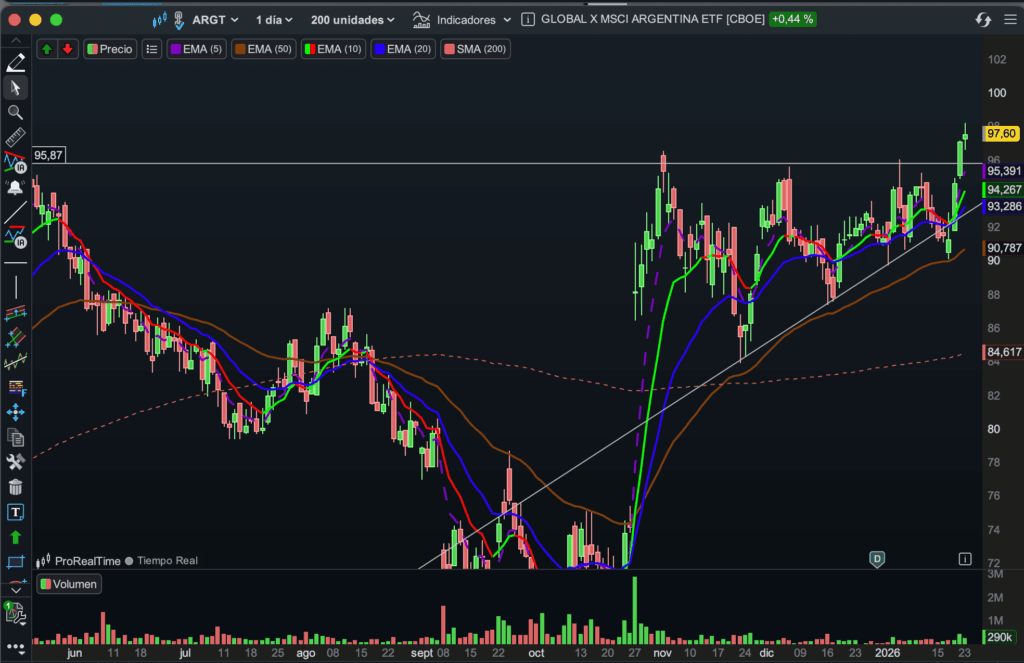The height and width of the screenshot is (663, 1024).
Task: Open the '200 unidades' dropdown
Action: pyautogui.click(x=352, y=19)
